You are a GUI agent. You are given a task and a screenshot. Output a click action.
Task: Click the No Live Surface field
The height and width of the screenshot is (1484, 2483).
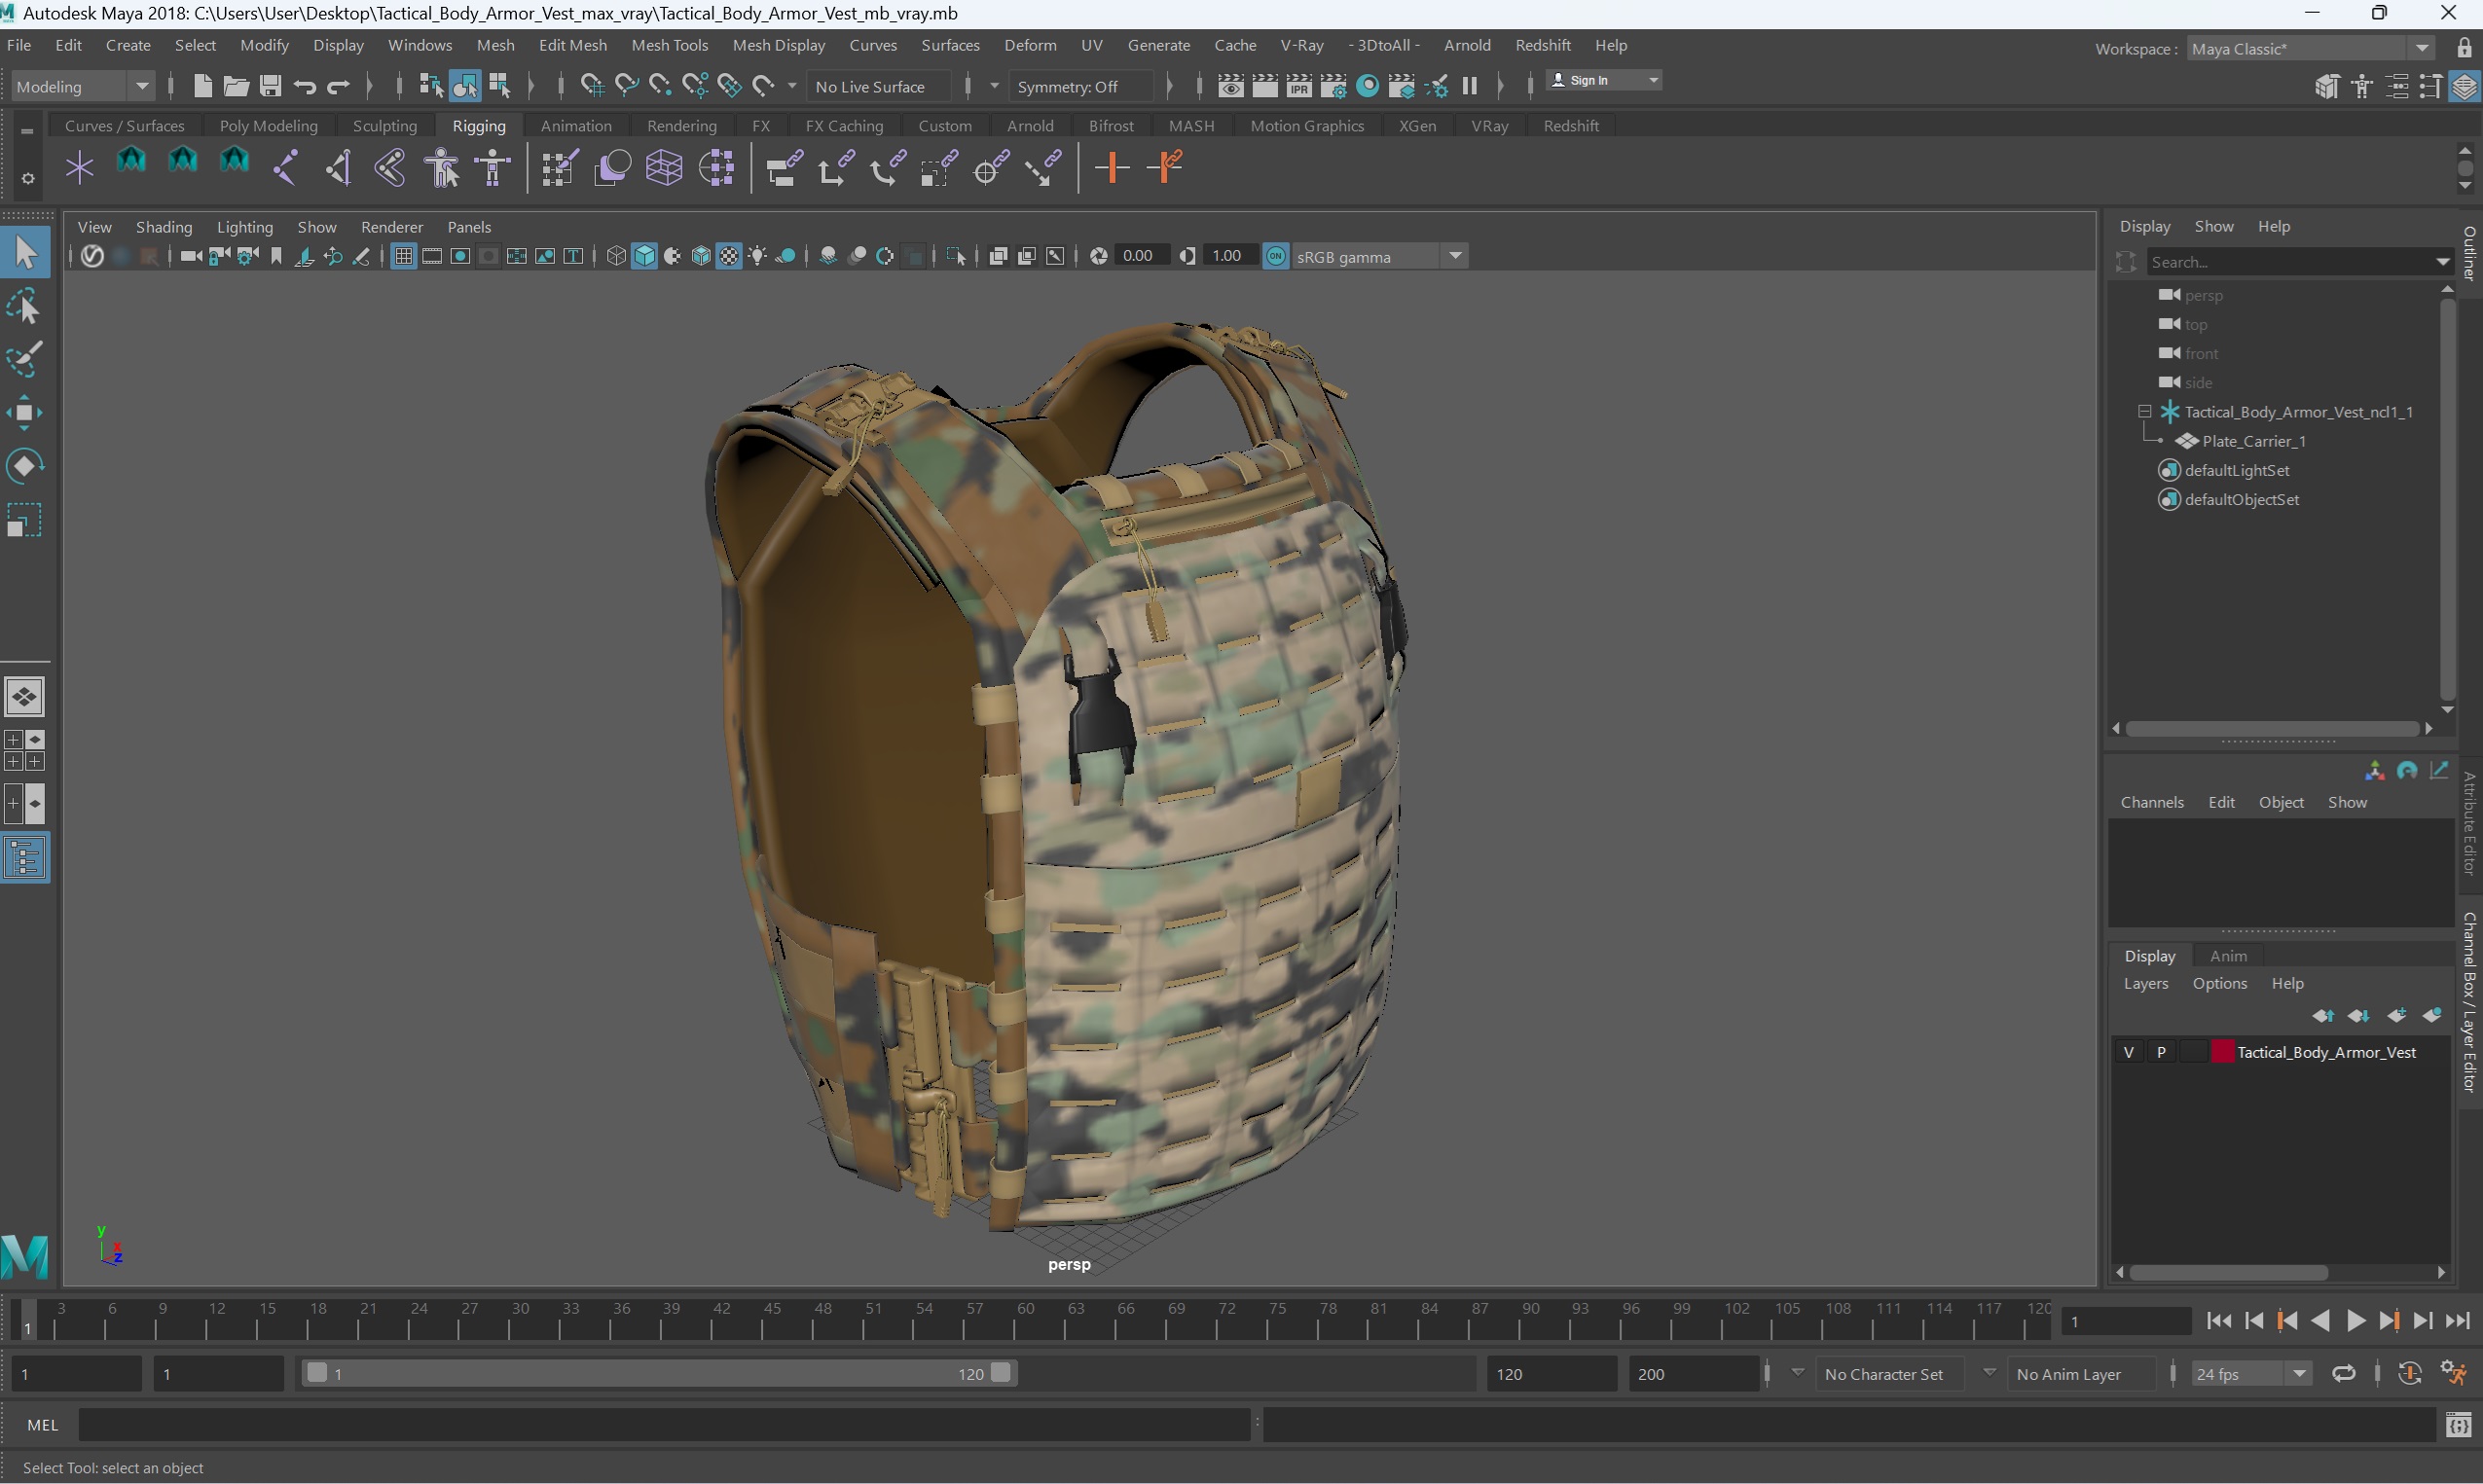tap(881, 87)
